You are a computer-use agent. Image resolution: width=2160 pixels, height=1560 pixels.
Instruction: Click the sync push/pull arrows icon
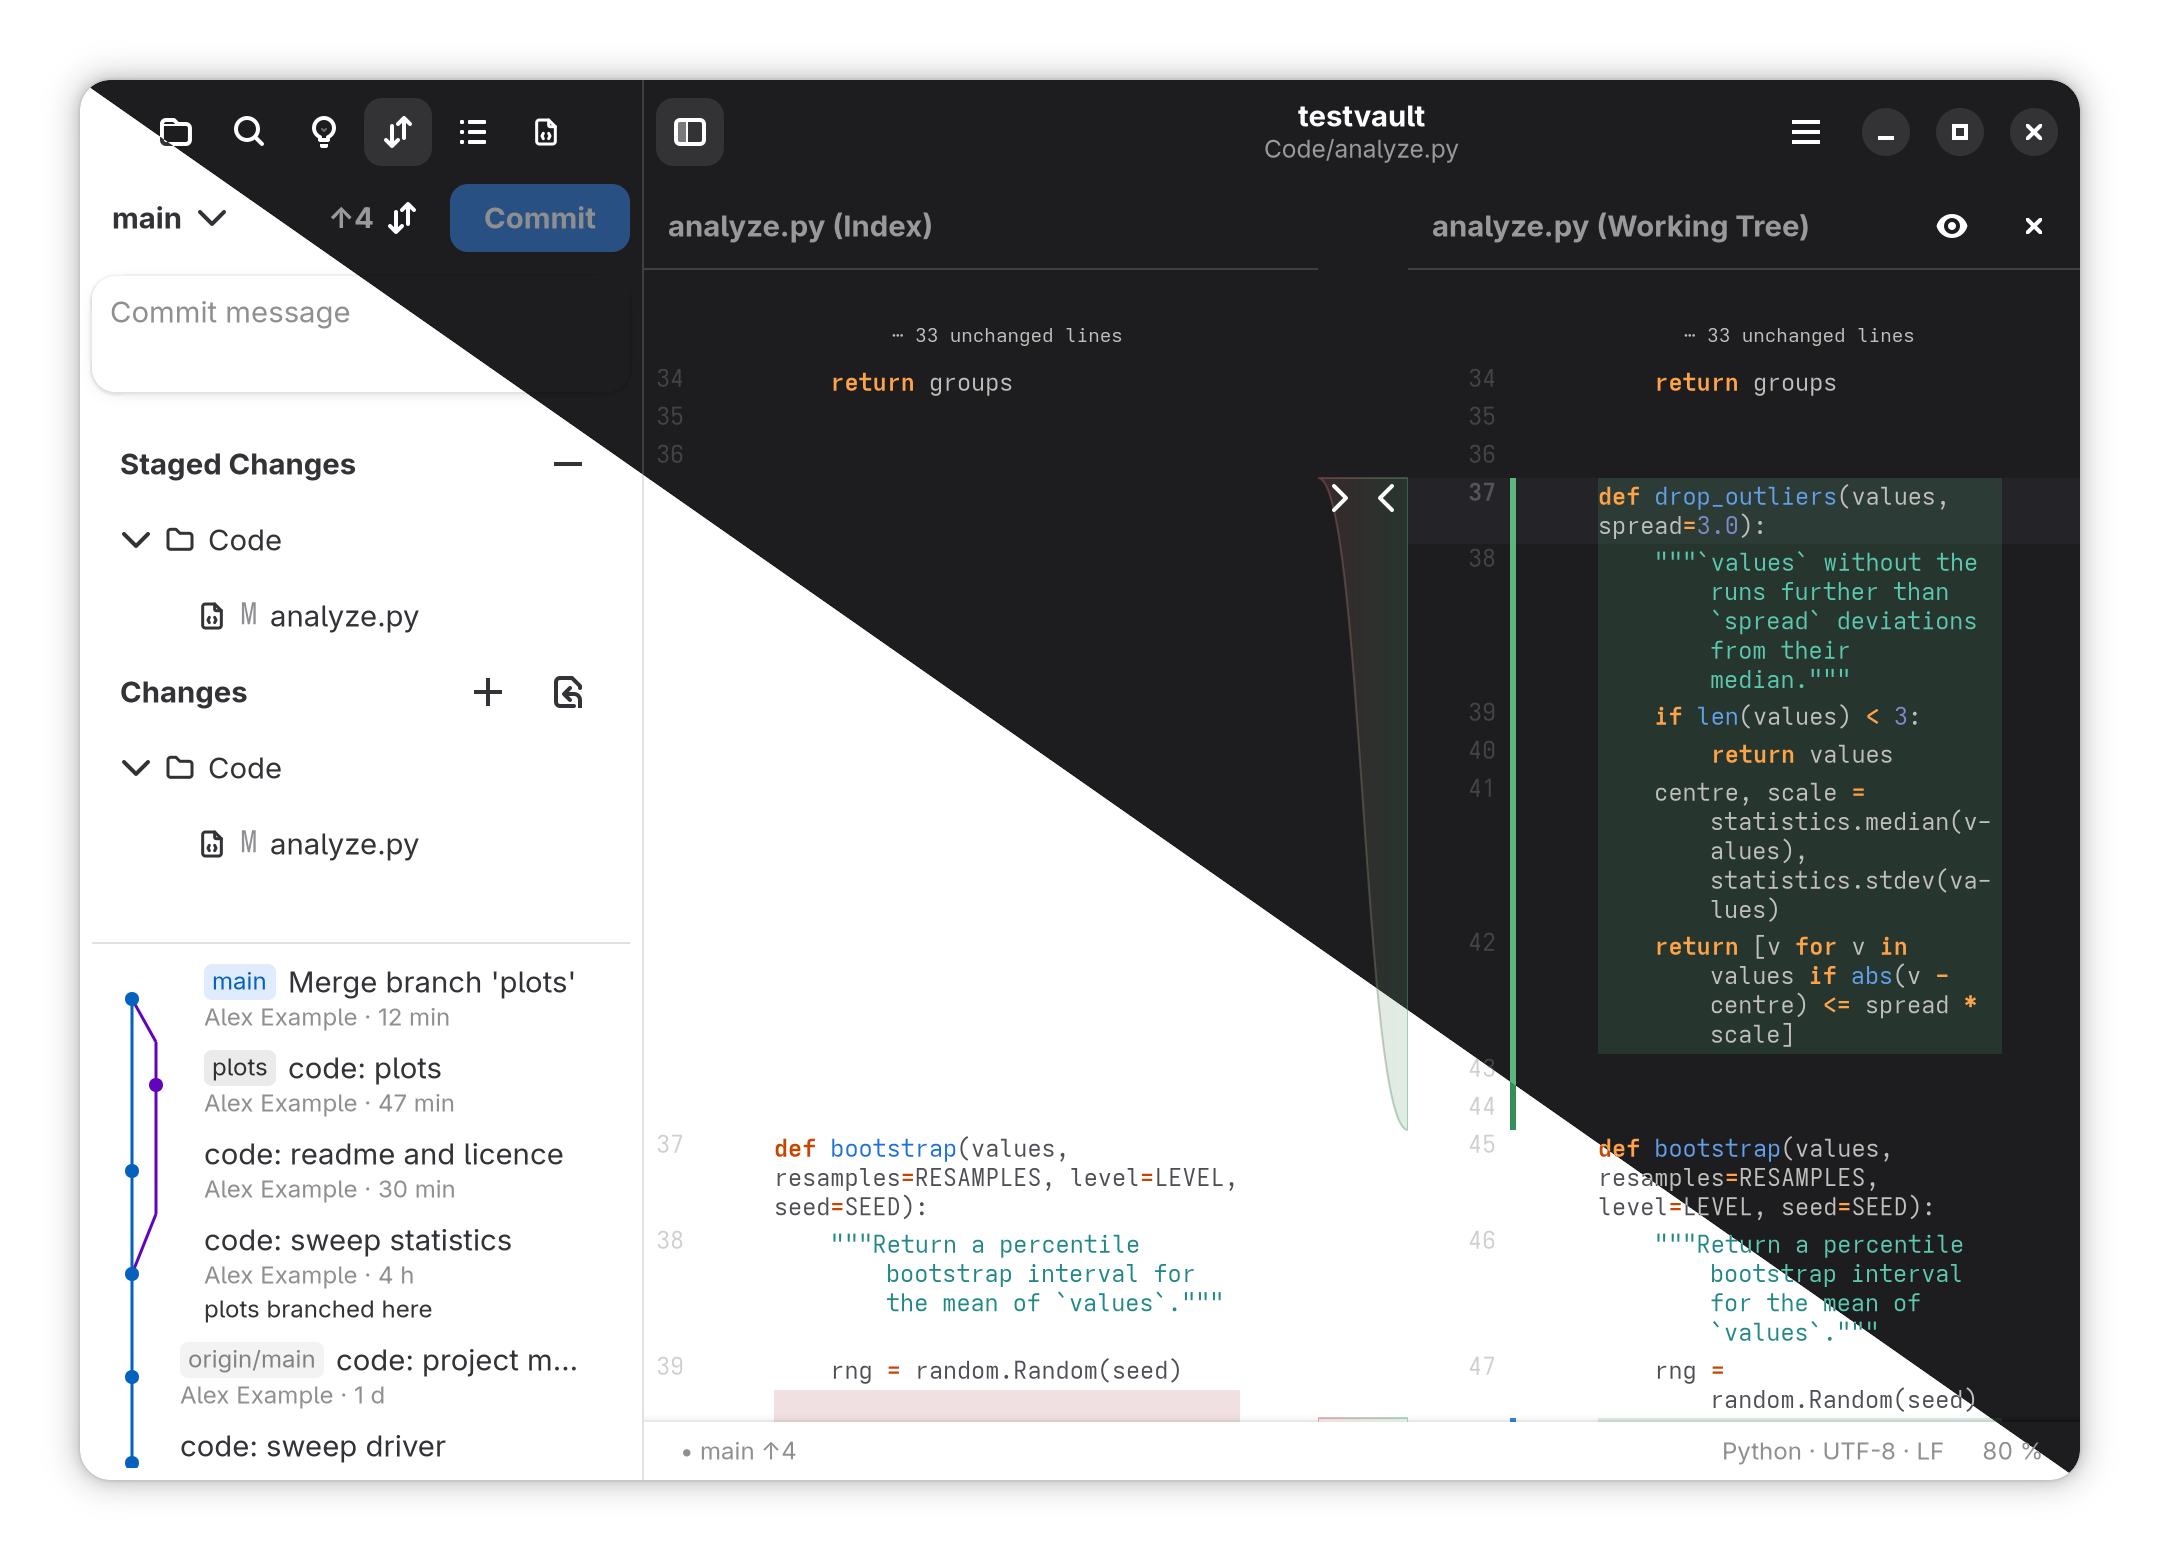[x=402, y=218]
